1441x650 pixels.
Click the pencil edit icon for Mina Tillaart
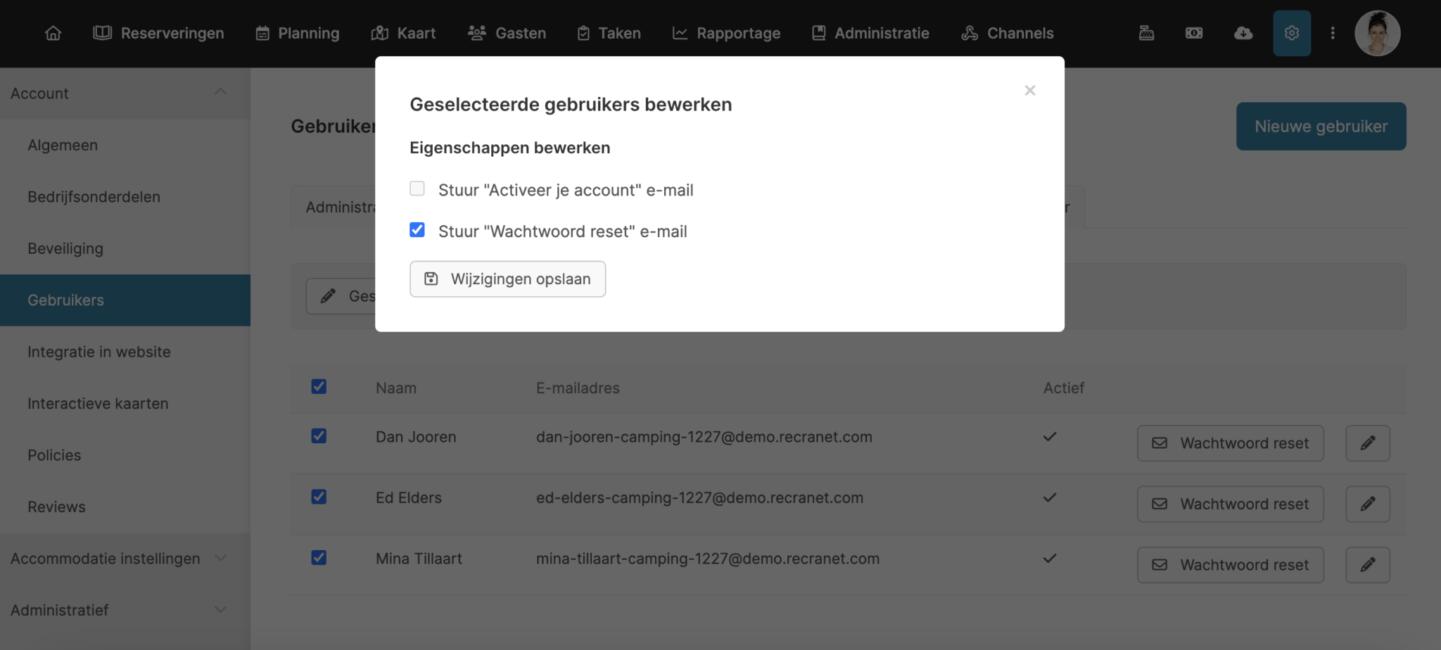tap(1367, 565)
